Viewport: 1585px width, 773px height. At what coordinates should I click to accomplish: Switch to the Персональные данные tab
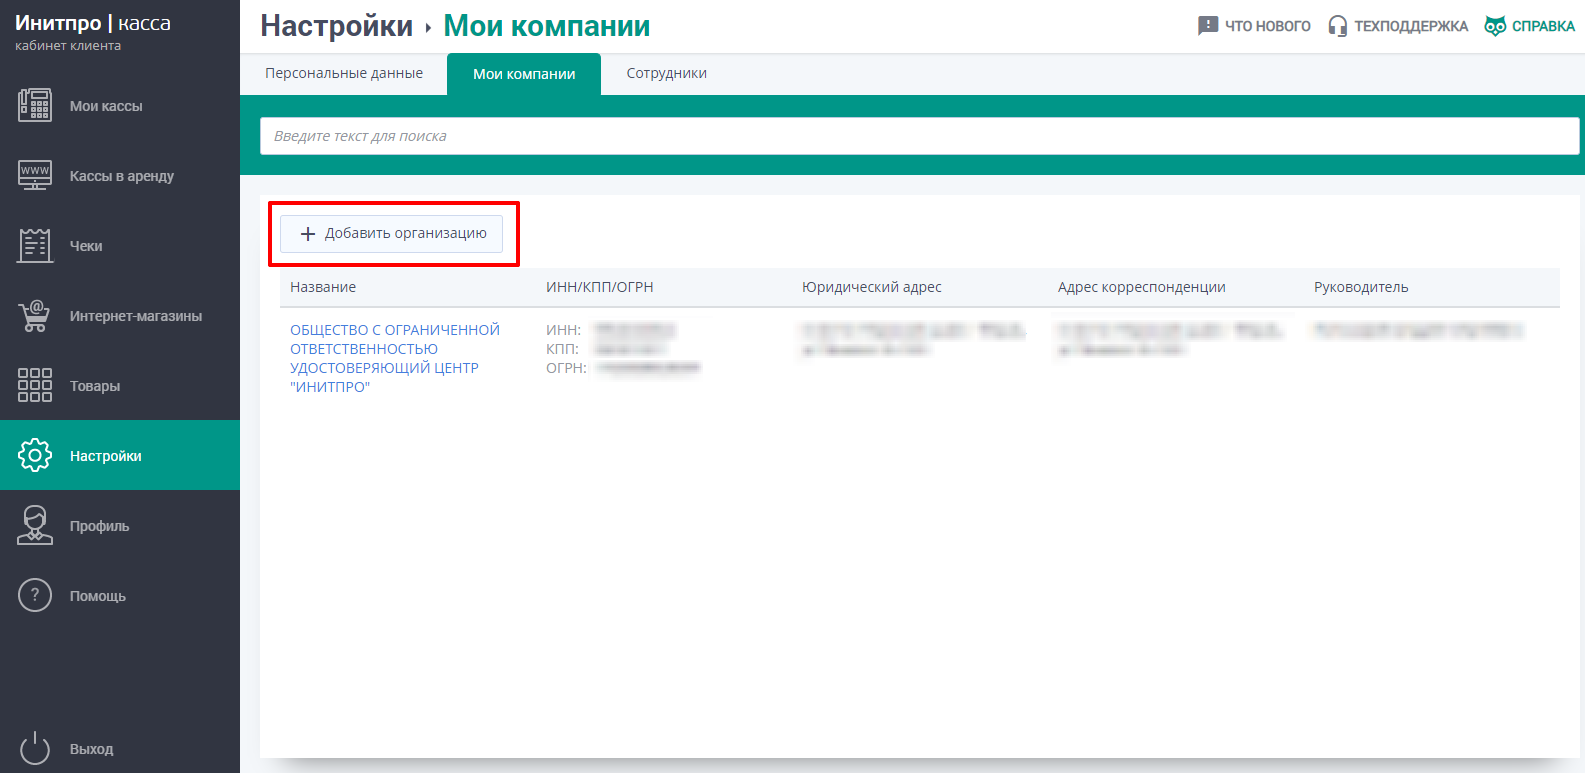click(x=344, y=73)
